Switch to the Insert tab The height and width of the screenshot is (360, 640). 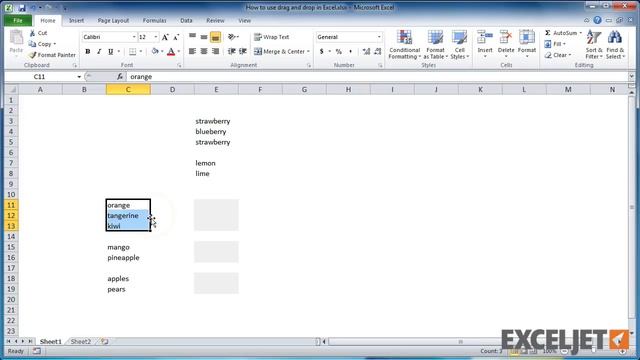[x=76, y=20]
